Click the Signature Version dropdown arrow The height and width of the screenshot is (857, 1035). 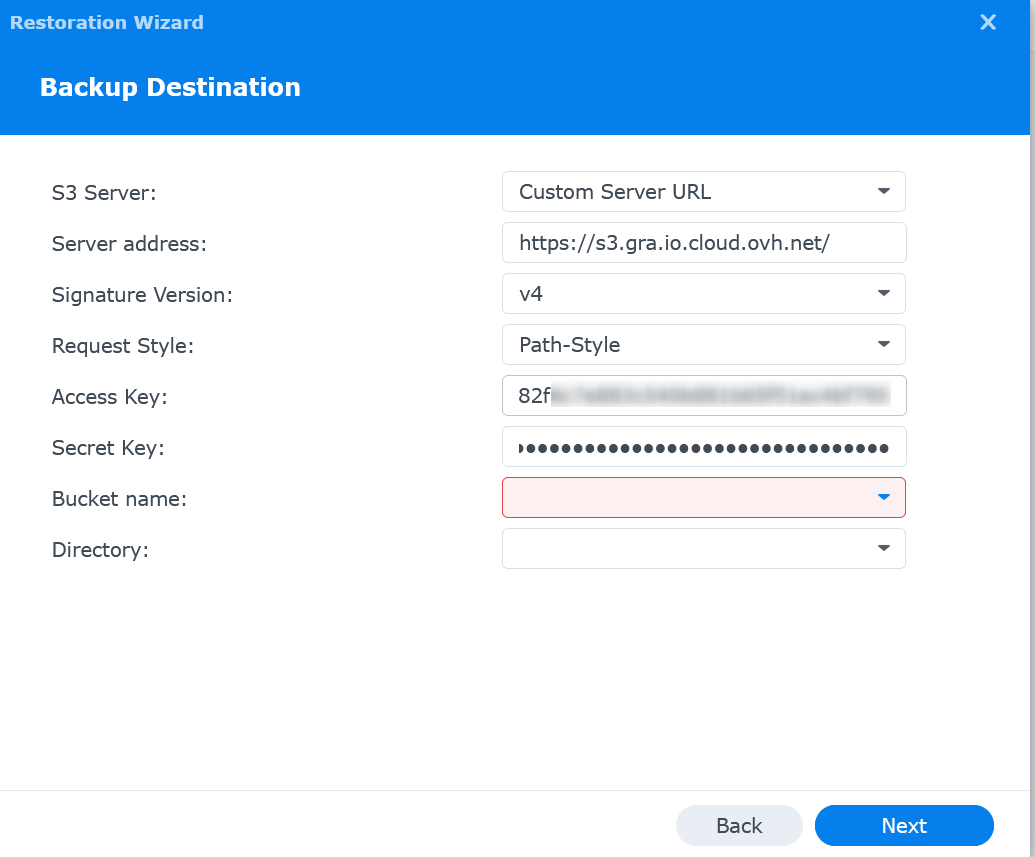pyautogui.click(x=883, y=293)
